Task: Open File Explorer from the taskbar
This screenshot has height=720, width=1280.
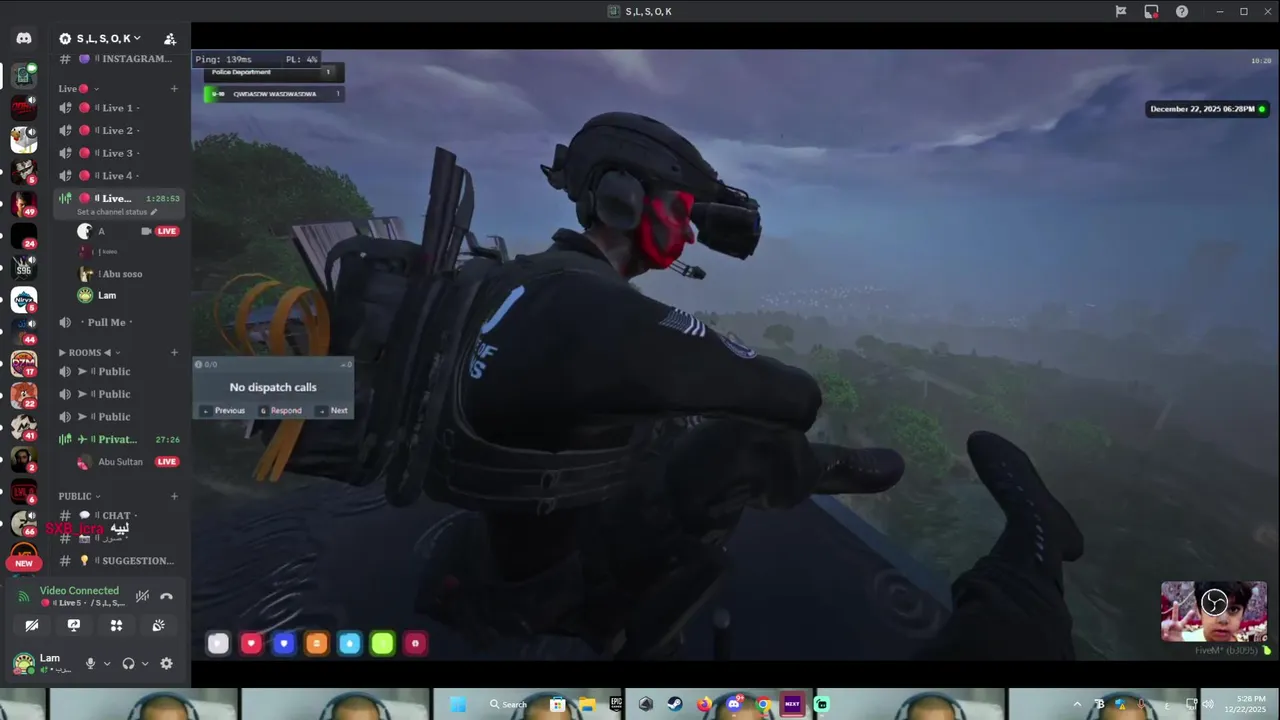Action: pyautogui.click(x=587, y=704)
